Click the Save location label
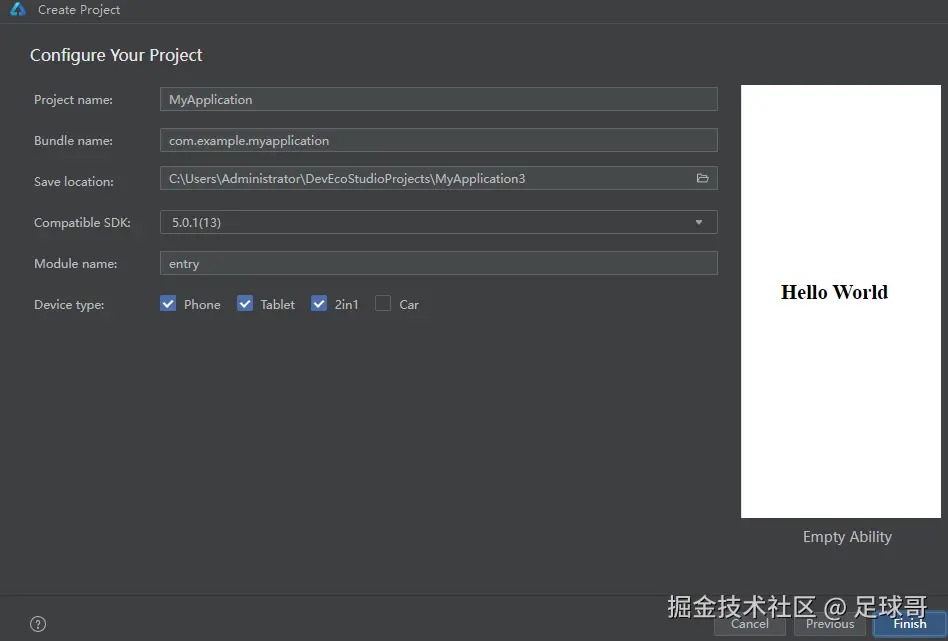948x641 pixels. point(74,181)
